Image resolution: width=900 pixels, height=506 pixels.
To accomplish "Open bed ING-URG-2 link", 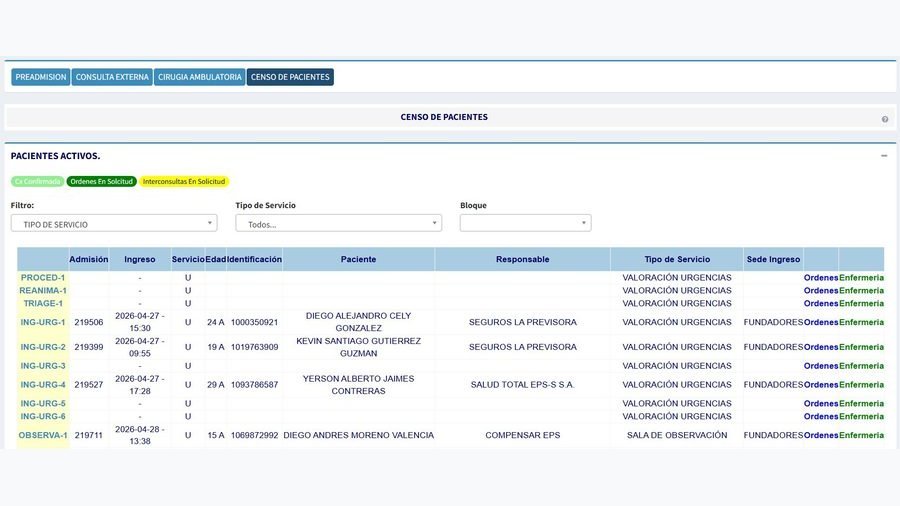I will pyautogui.click(x=43, y=347).
